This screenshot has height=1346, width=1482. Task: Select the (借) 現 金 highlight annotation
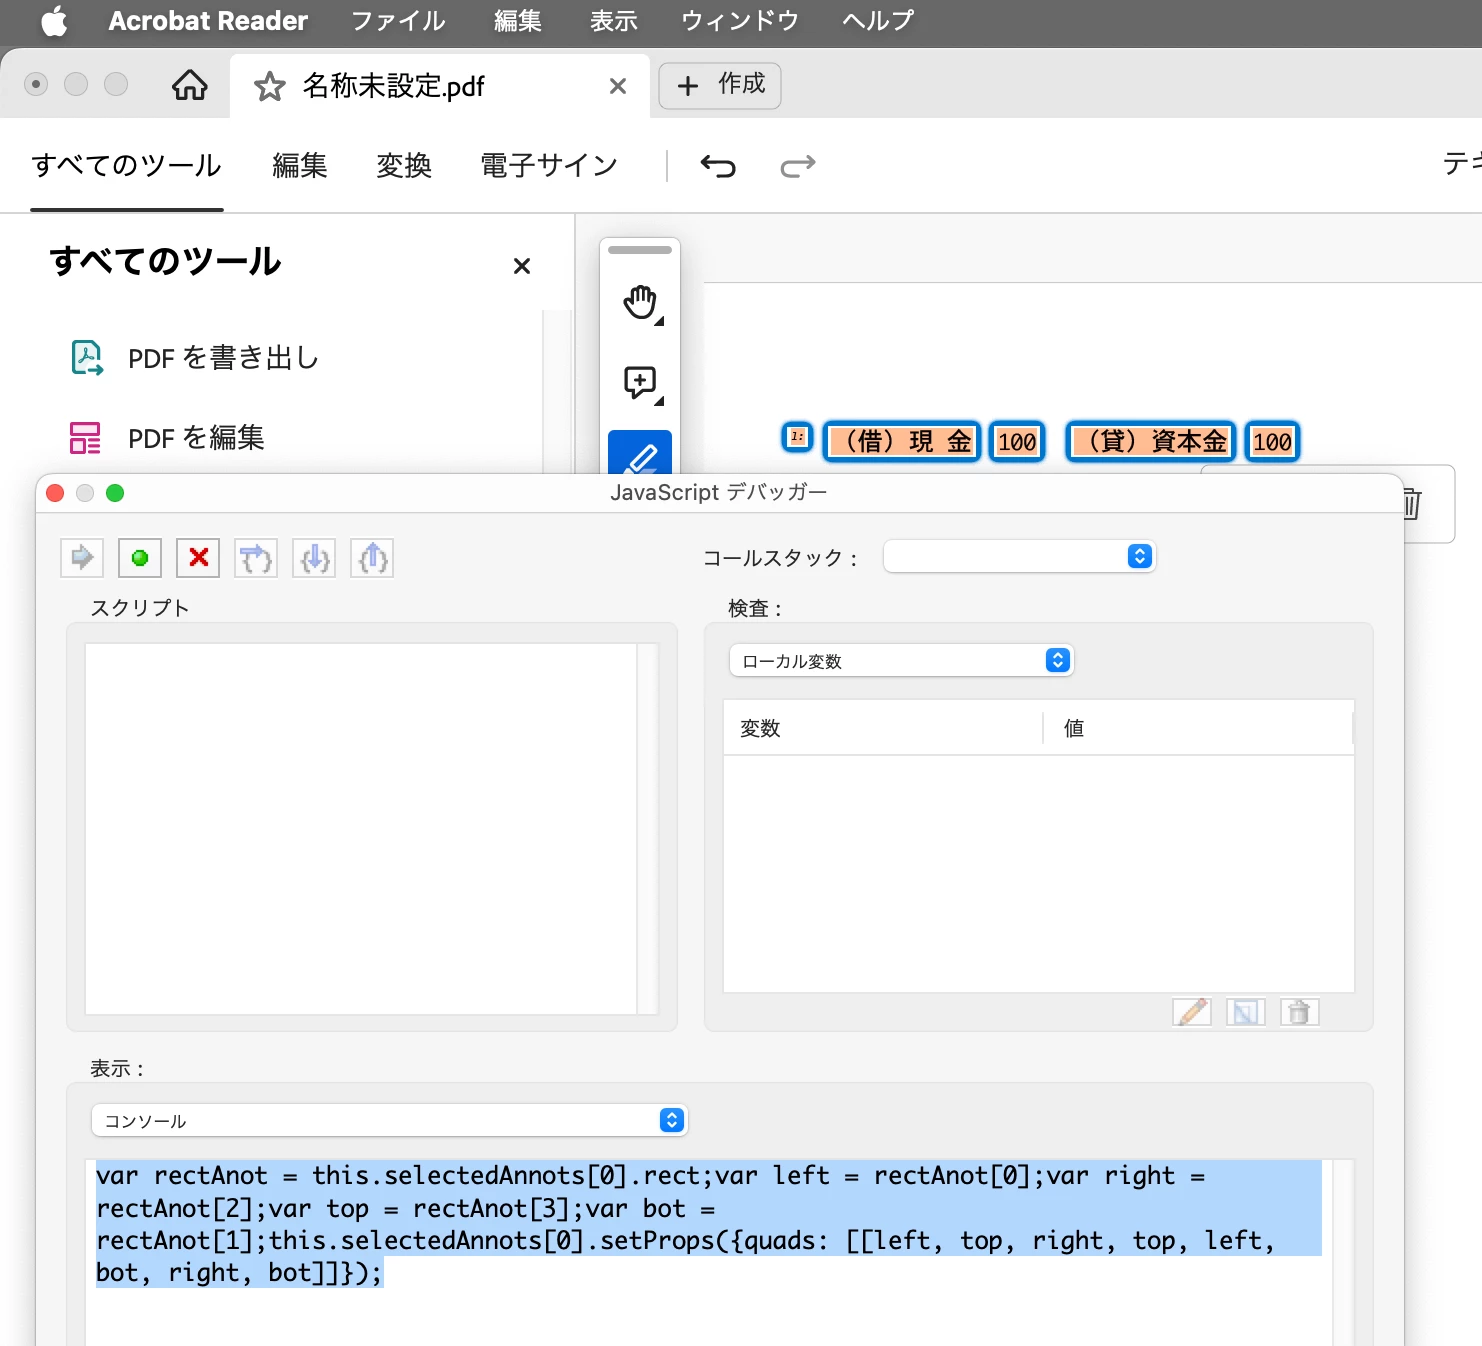click(902, 442)
